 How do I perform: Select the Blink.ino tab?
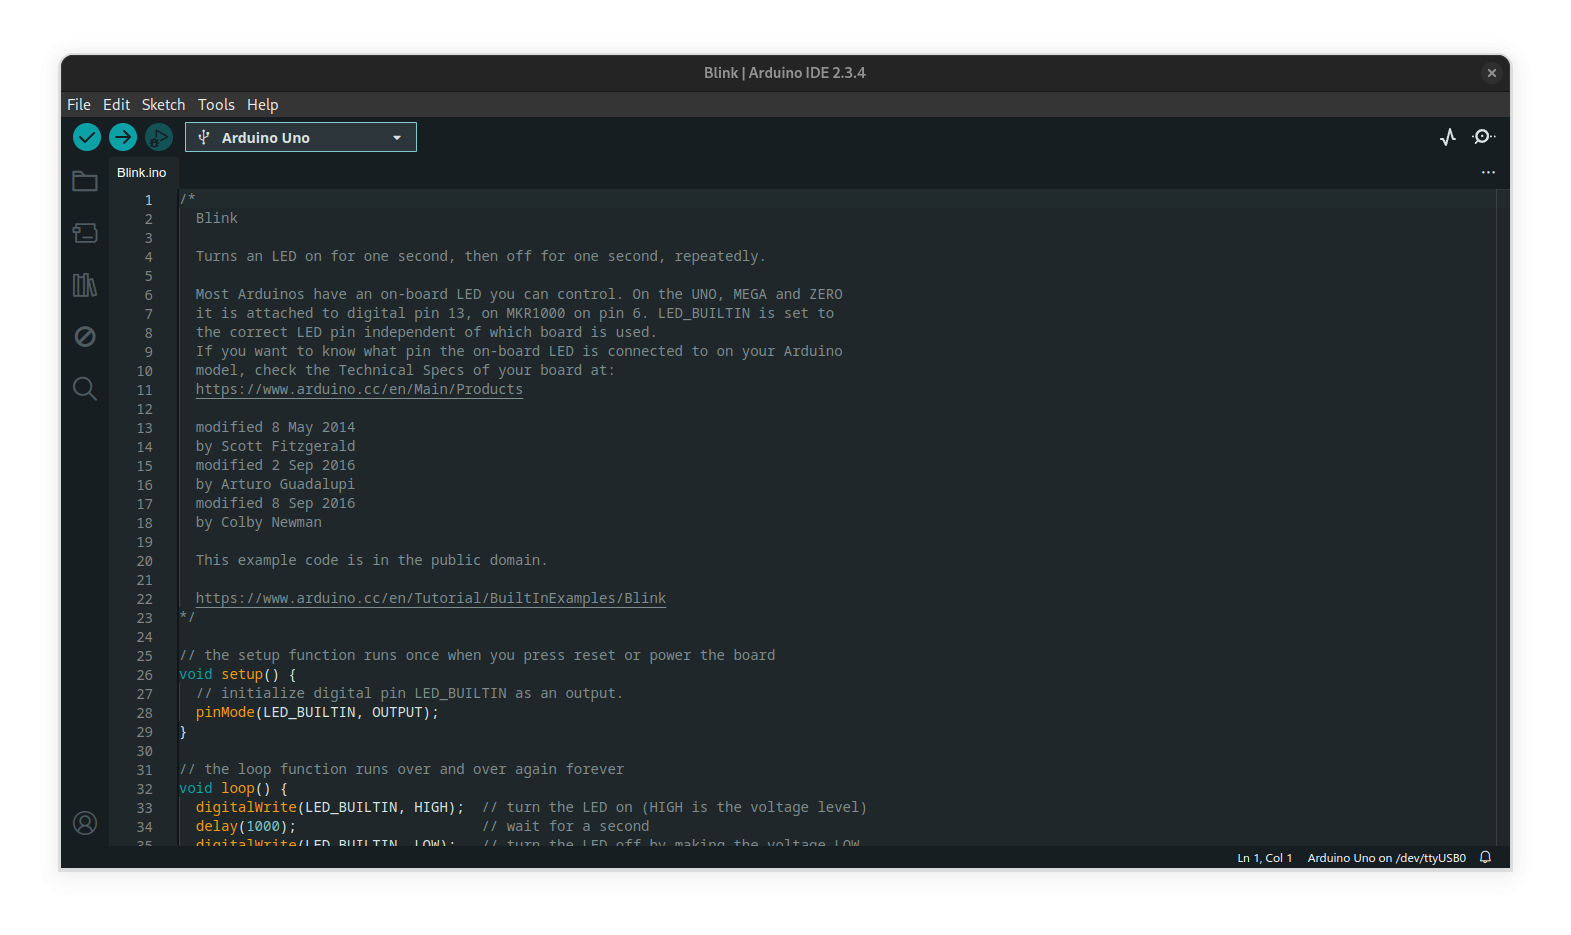click(142, 173)
